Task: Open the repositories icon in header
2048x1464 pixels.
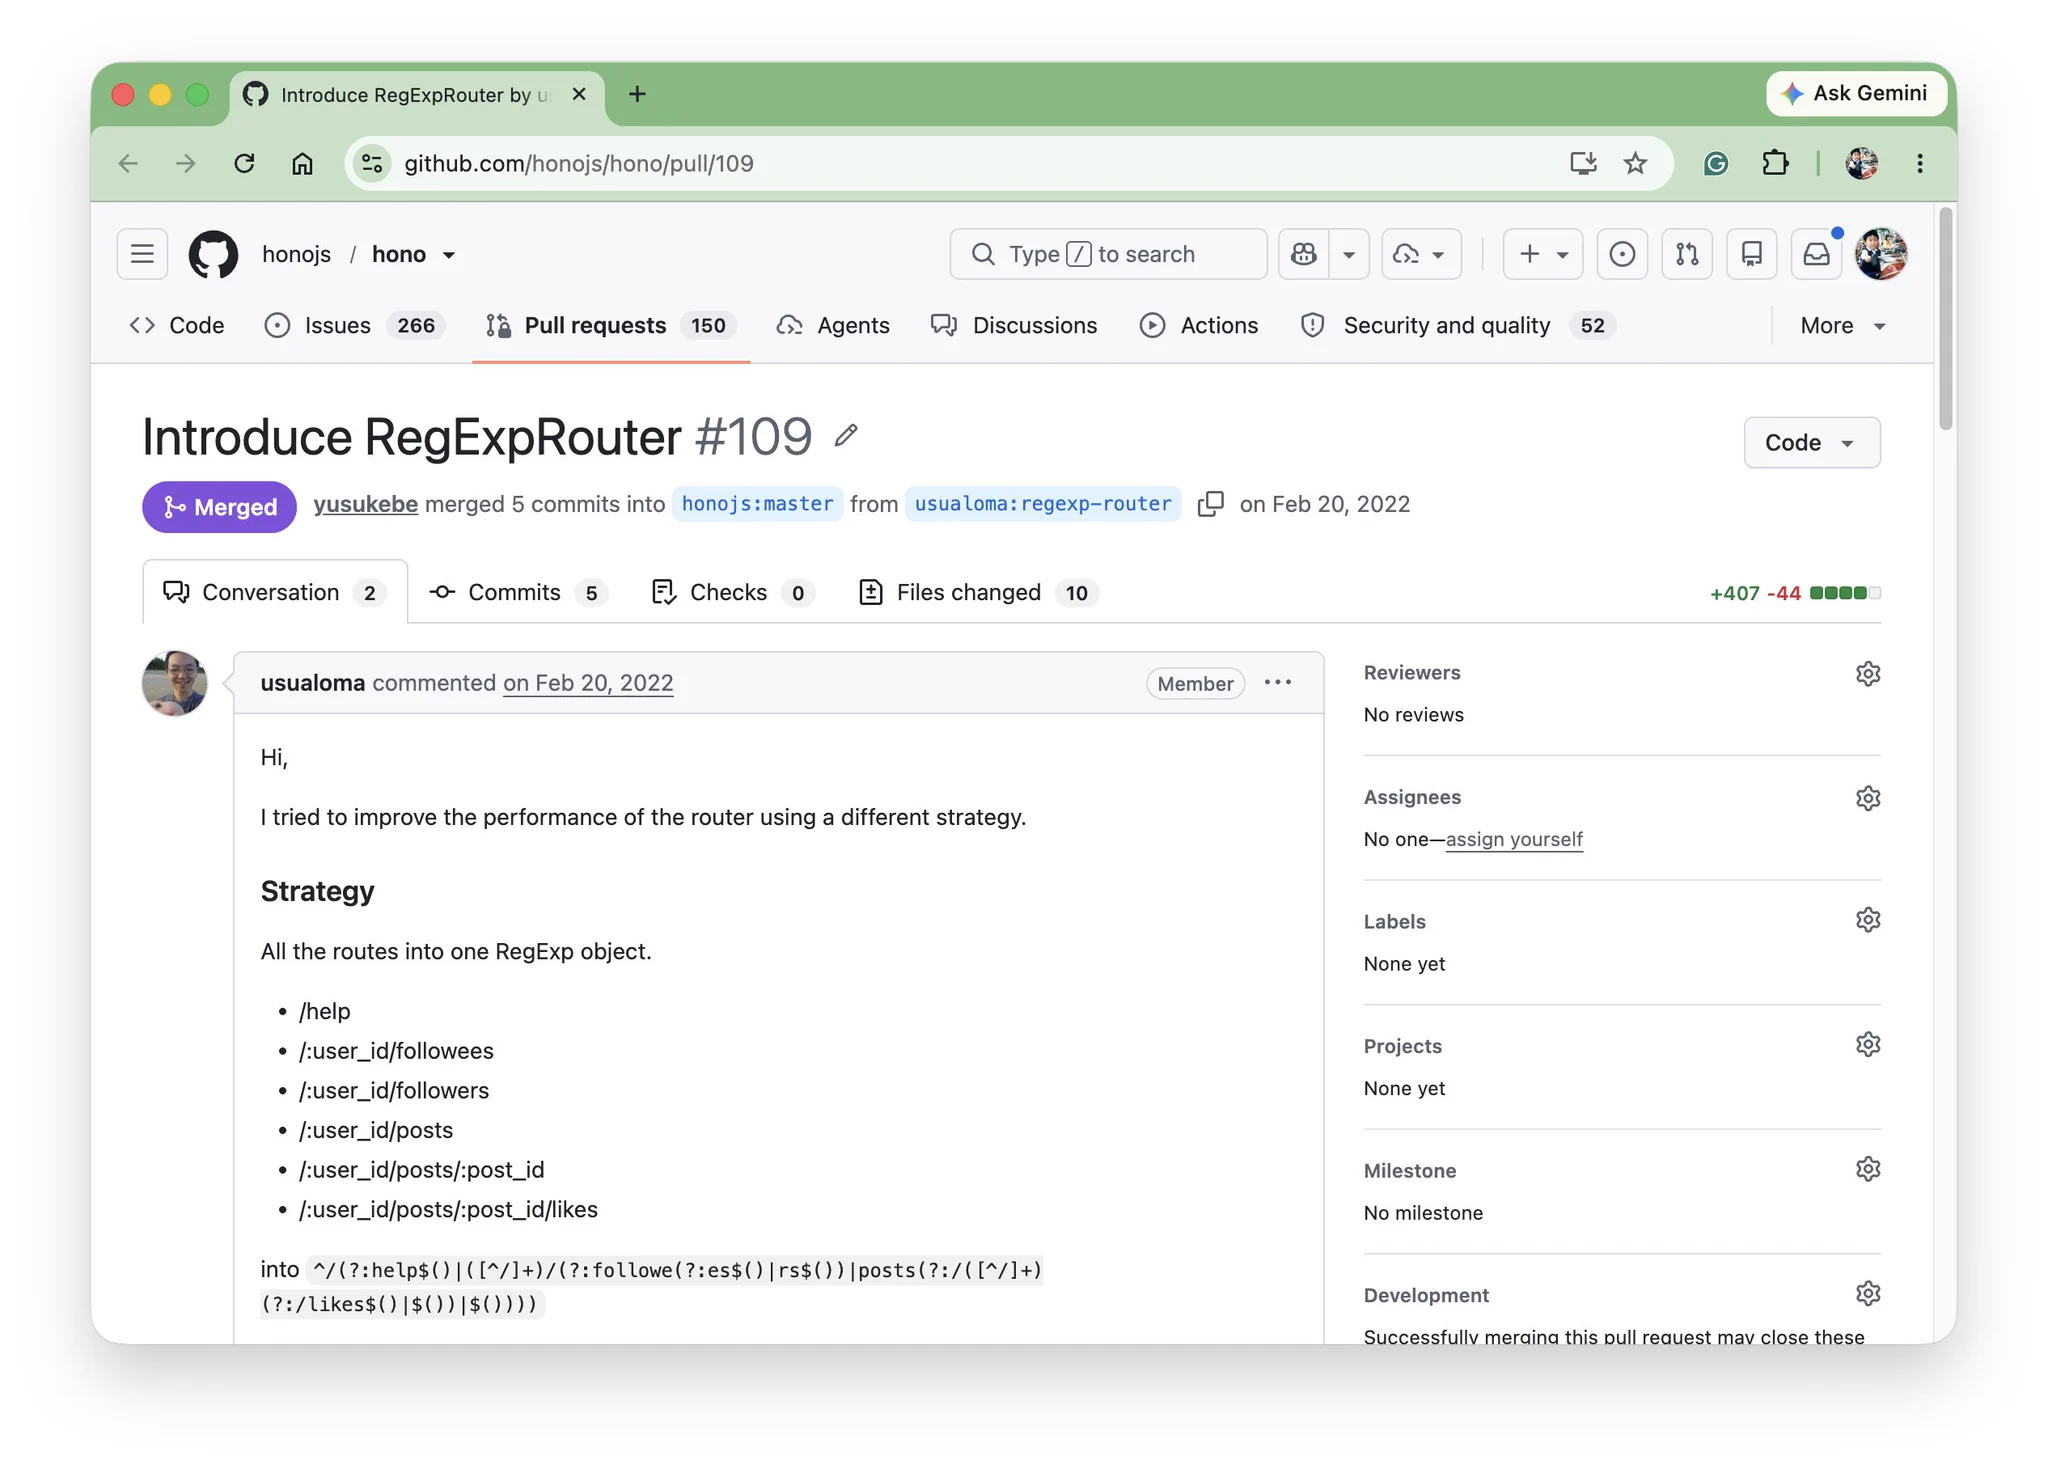Action: [1752, 254]
